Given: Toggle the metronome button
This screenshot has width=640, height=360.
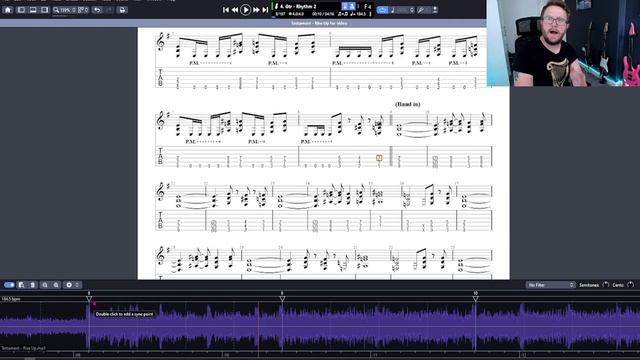Looking at the screenshot, I should pyautogui.click(x=352, y=6).
